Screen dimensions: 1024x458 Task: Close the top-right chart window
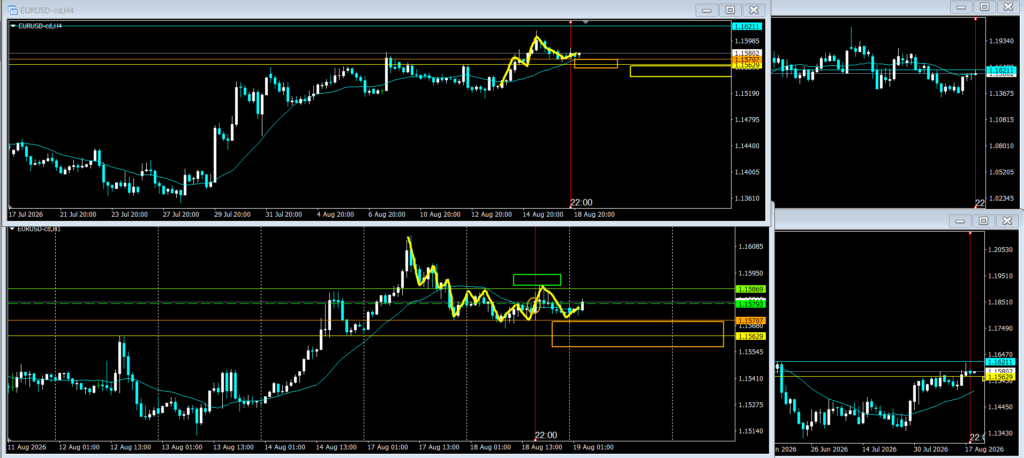1008,7
